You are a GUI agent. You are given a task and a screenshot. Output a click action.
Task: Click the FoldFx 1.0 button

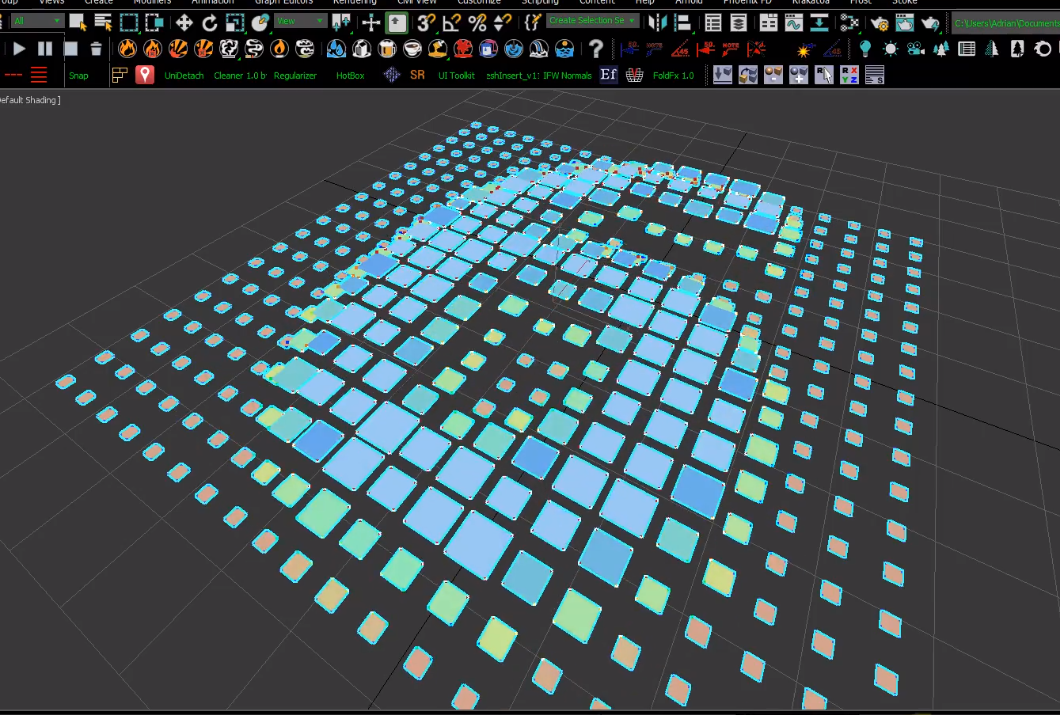pos(673,76)
